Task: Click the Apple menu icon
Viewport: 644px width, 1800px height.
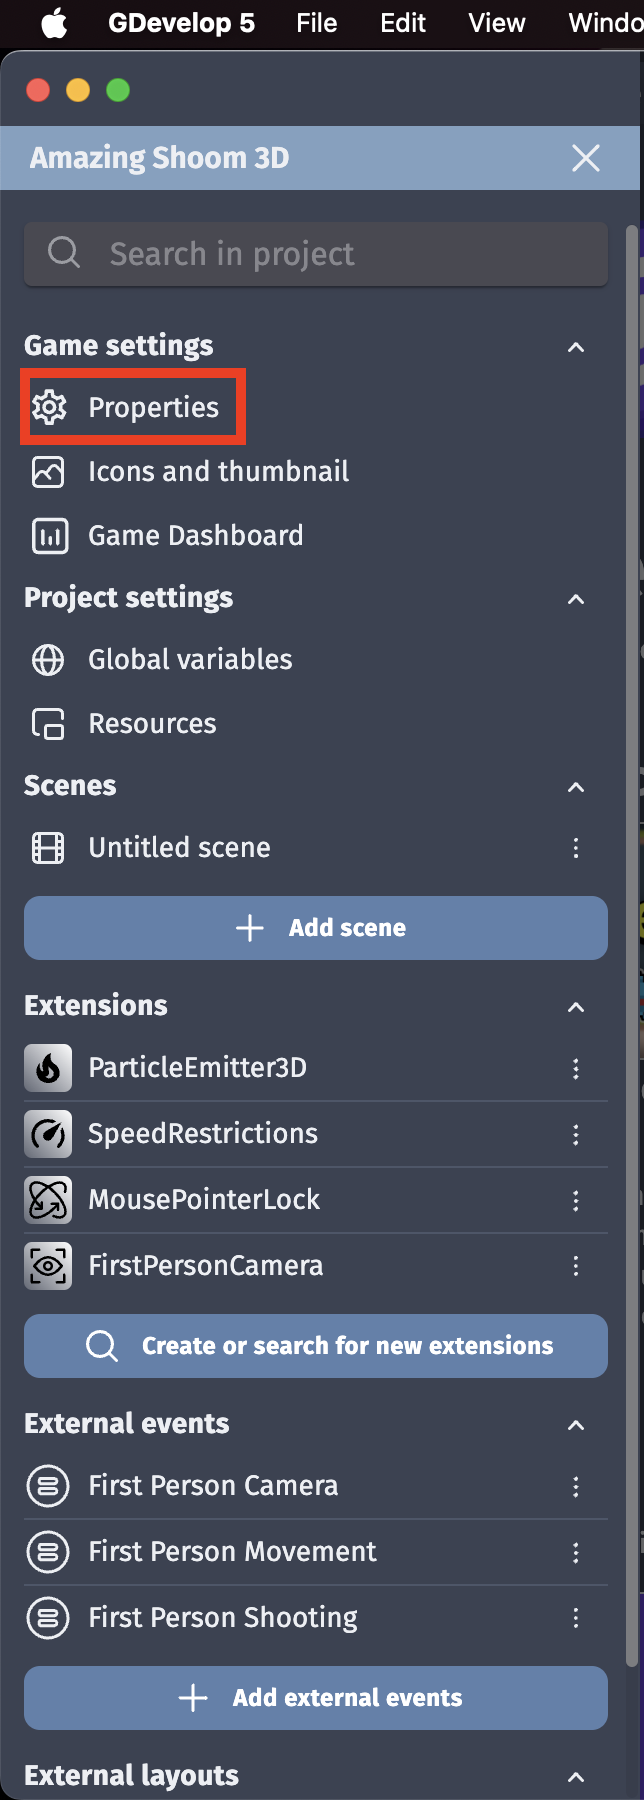Action: tap(54, 23)
